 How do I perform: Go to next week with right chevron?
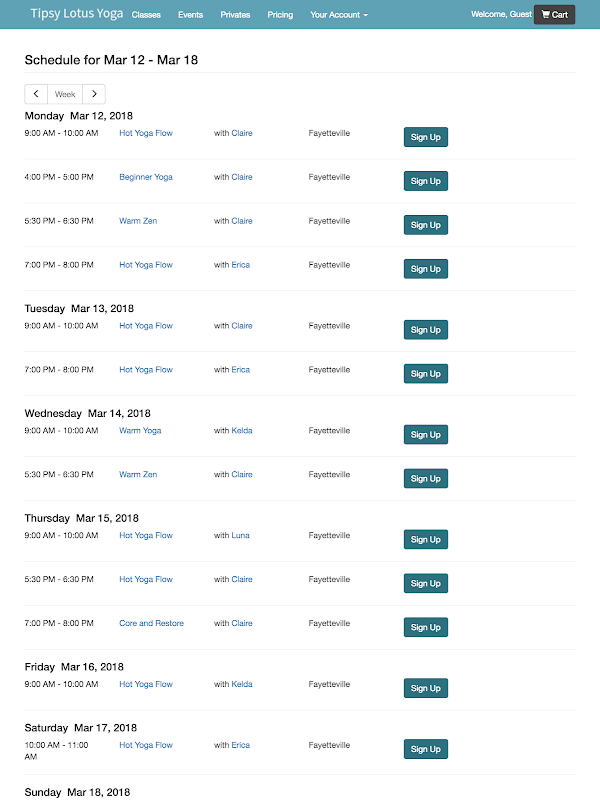94,94
